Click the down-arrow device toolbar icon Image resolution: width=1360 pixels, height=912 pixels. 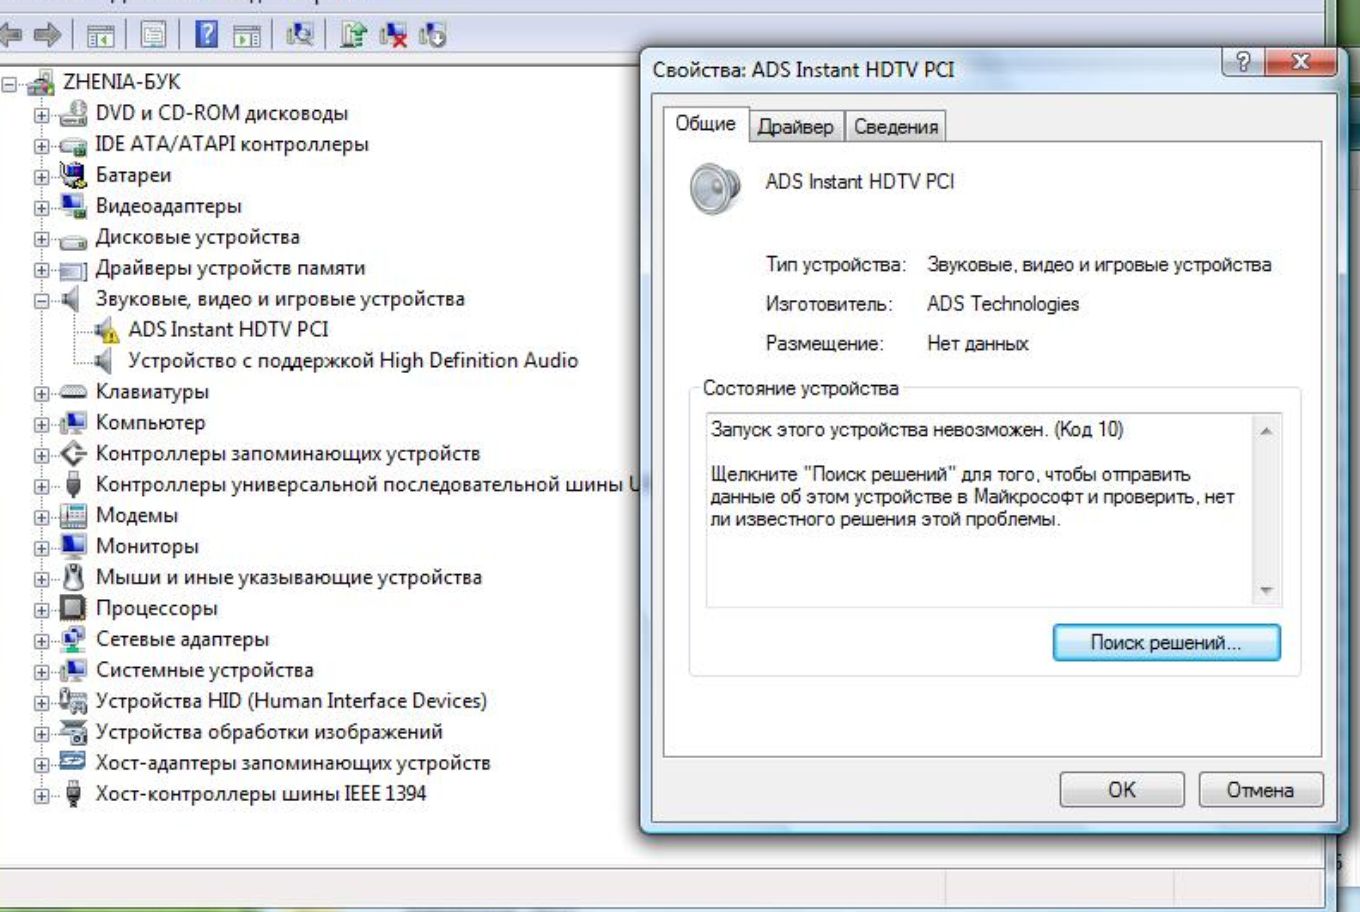(432, 35)
